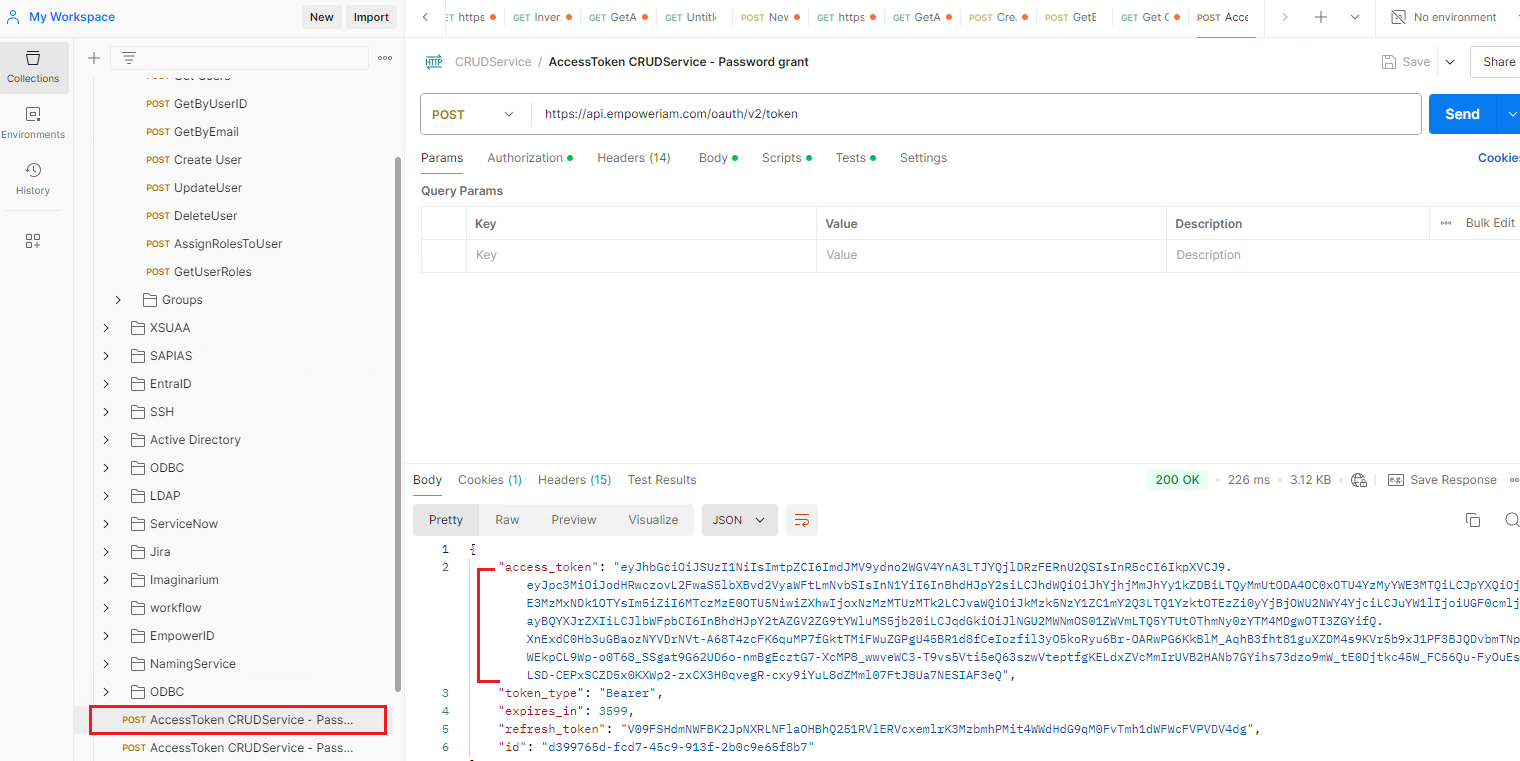Expand the SAPIAS folder
The image size is (1520, 761).
coord(107,356)
